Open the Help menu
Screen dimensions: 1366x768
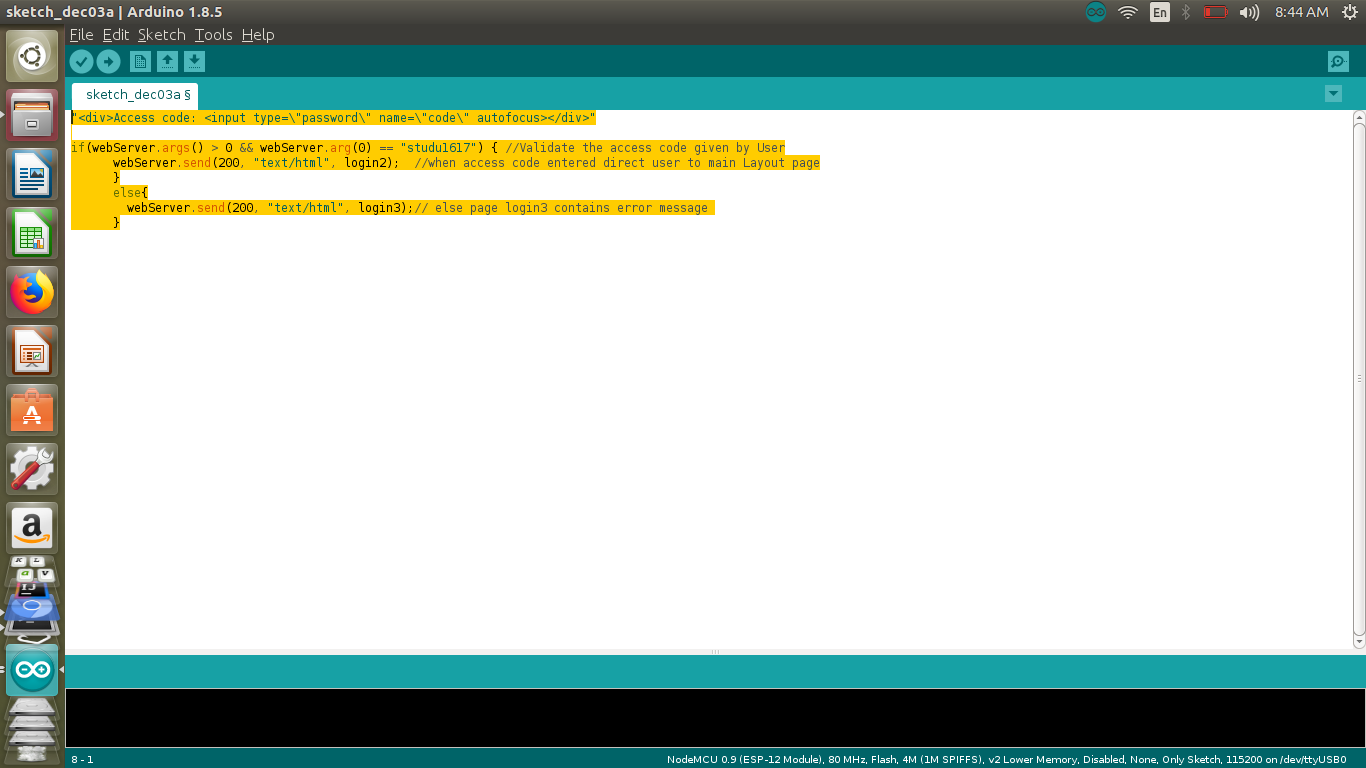258,35
